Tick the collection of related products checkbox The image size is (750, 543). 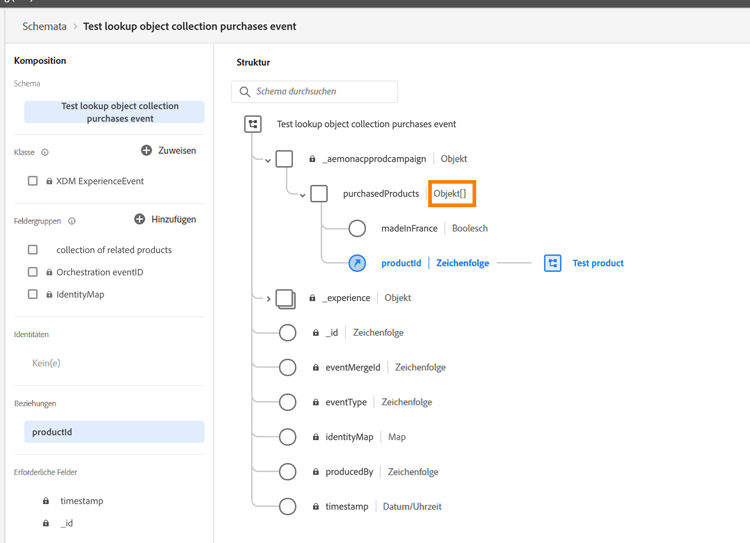coord(33,250)
